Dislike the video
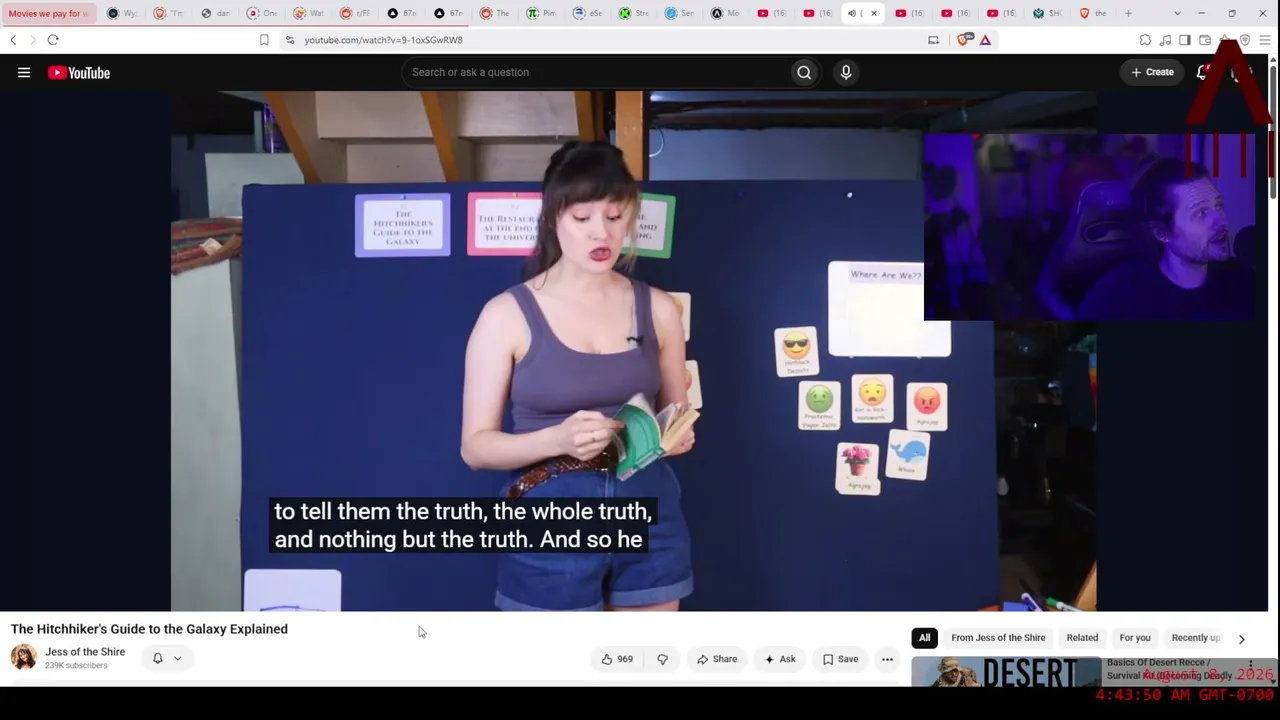This screenshot has width=1280, height=720. point(662,659)
